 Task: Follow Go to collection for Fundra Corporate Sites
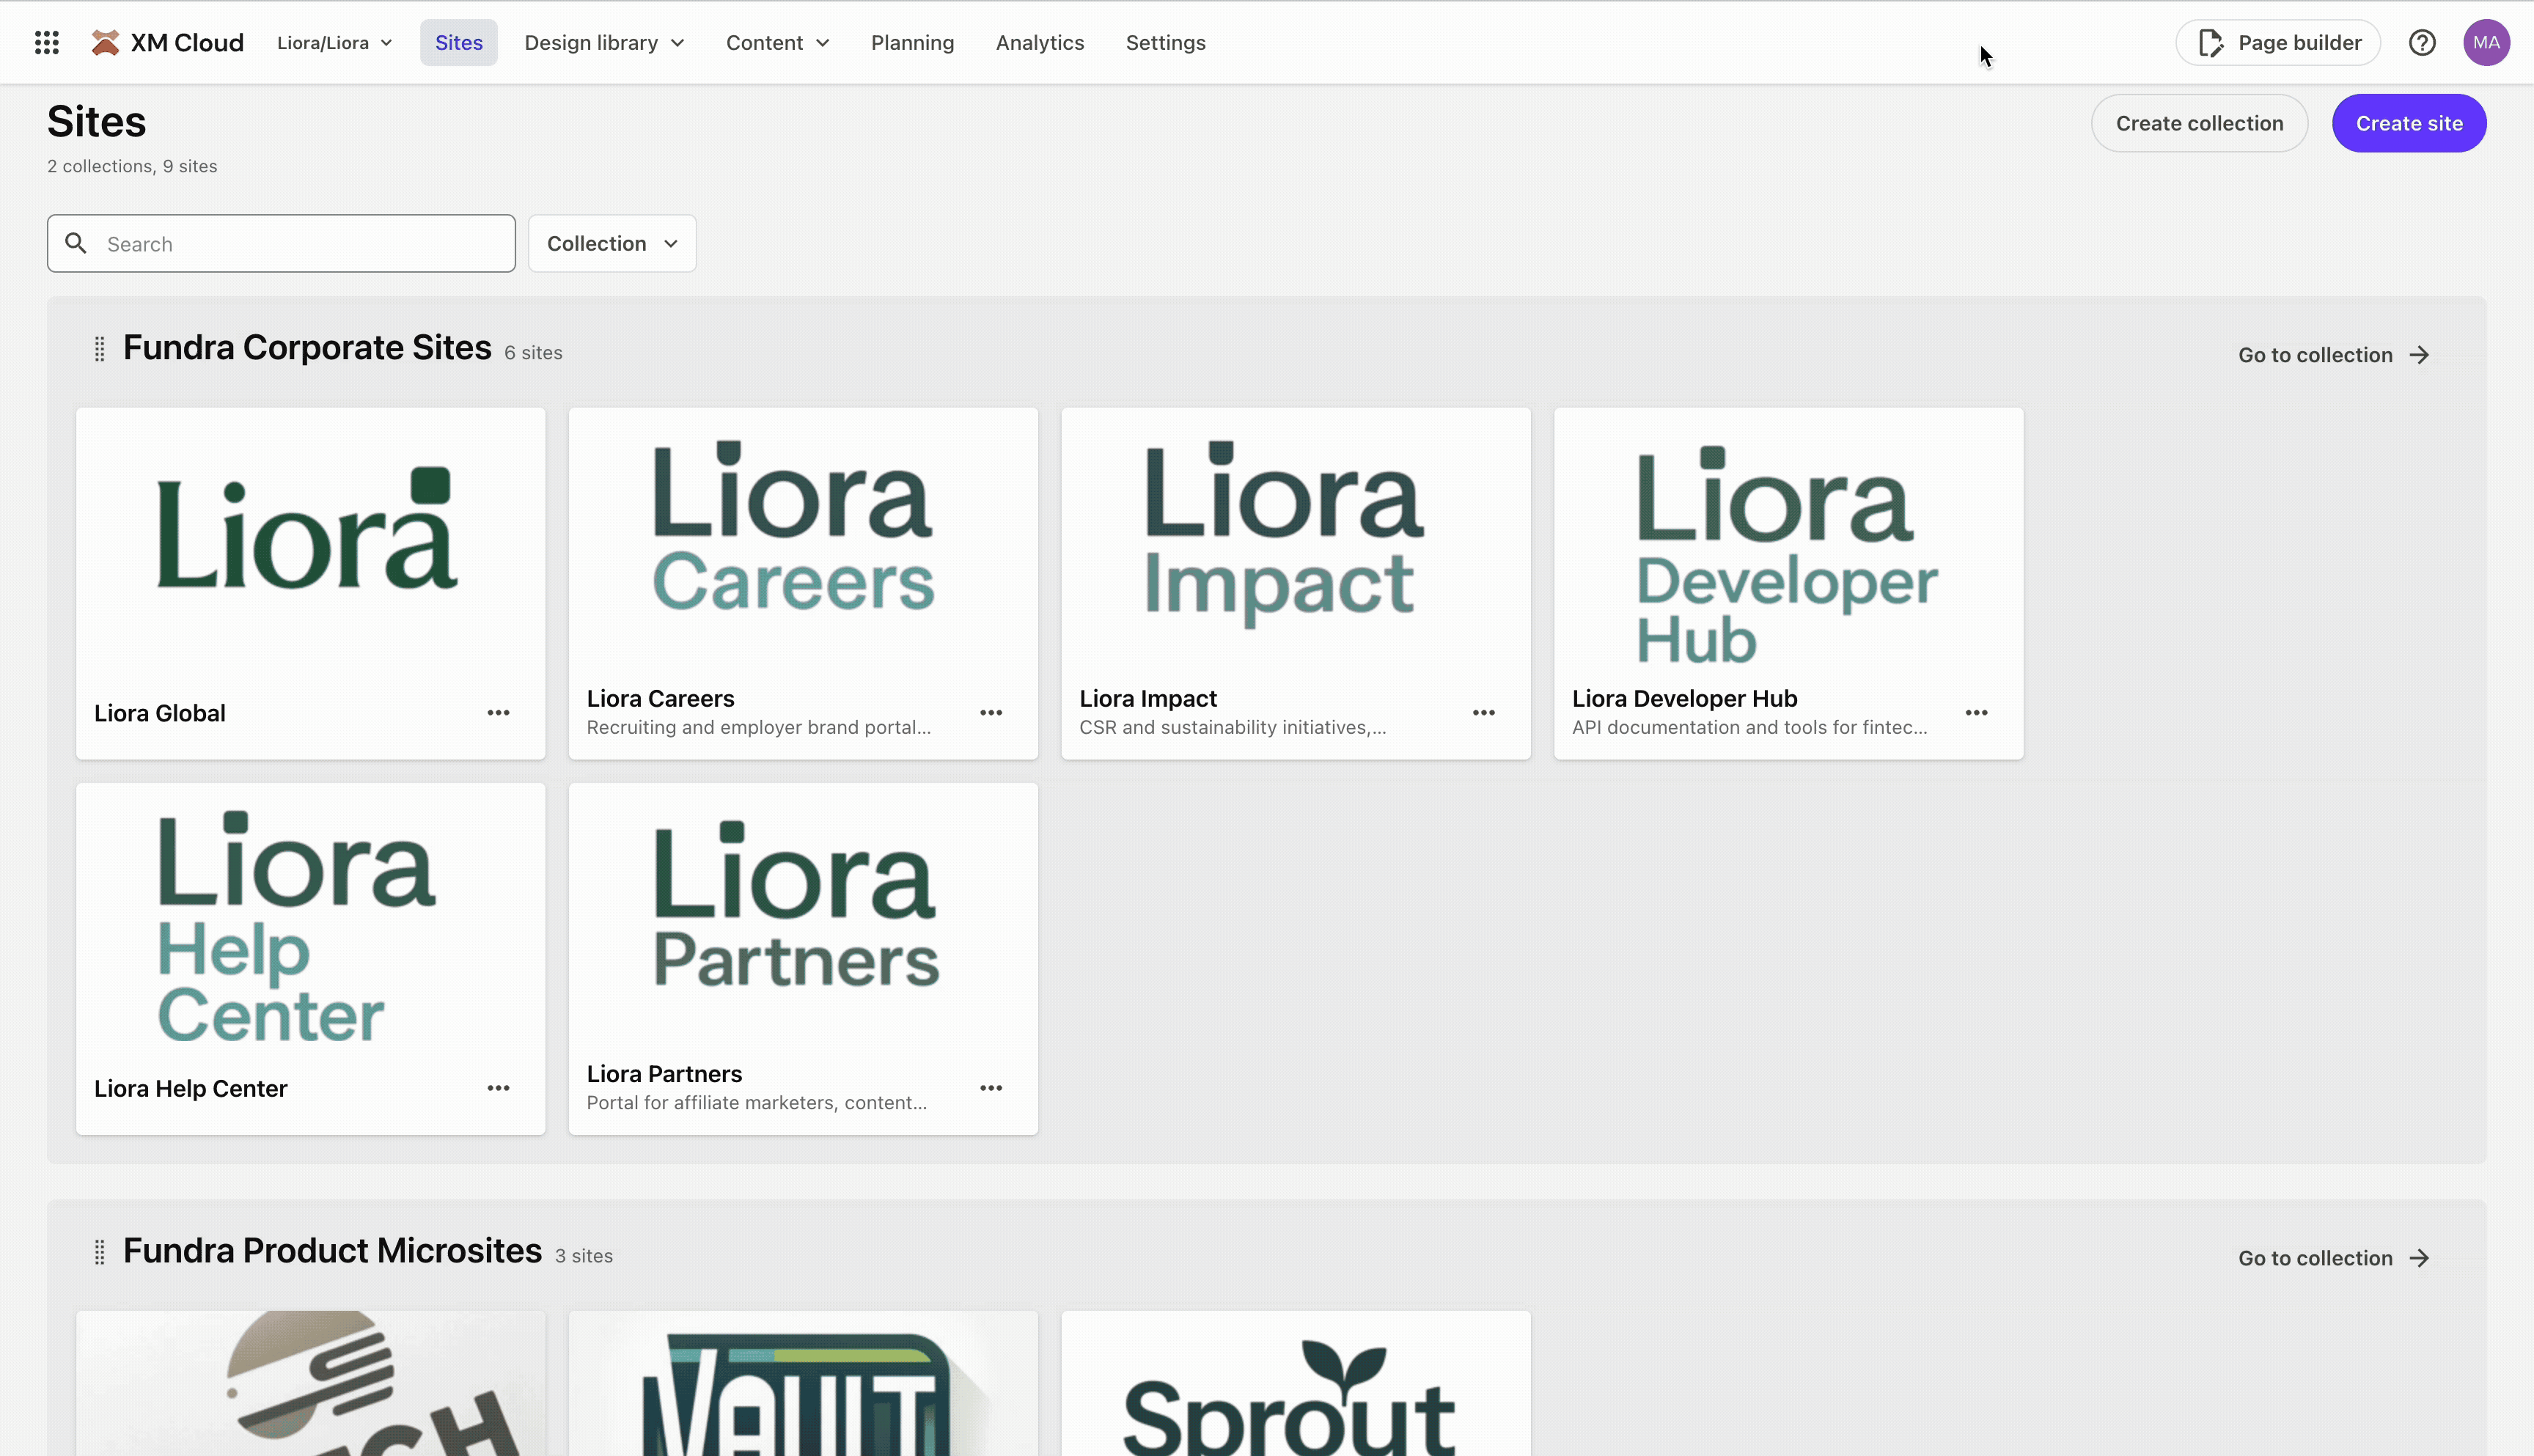pos(2334,355)
